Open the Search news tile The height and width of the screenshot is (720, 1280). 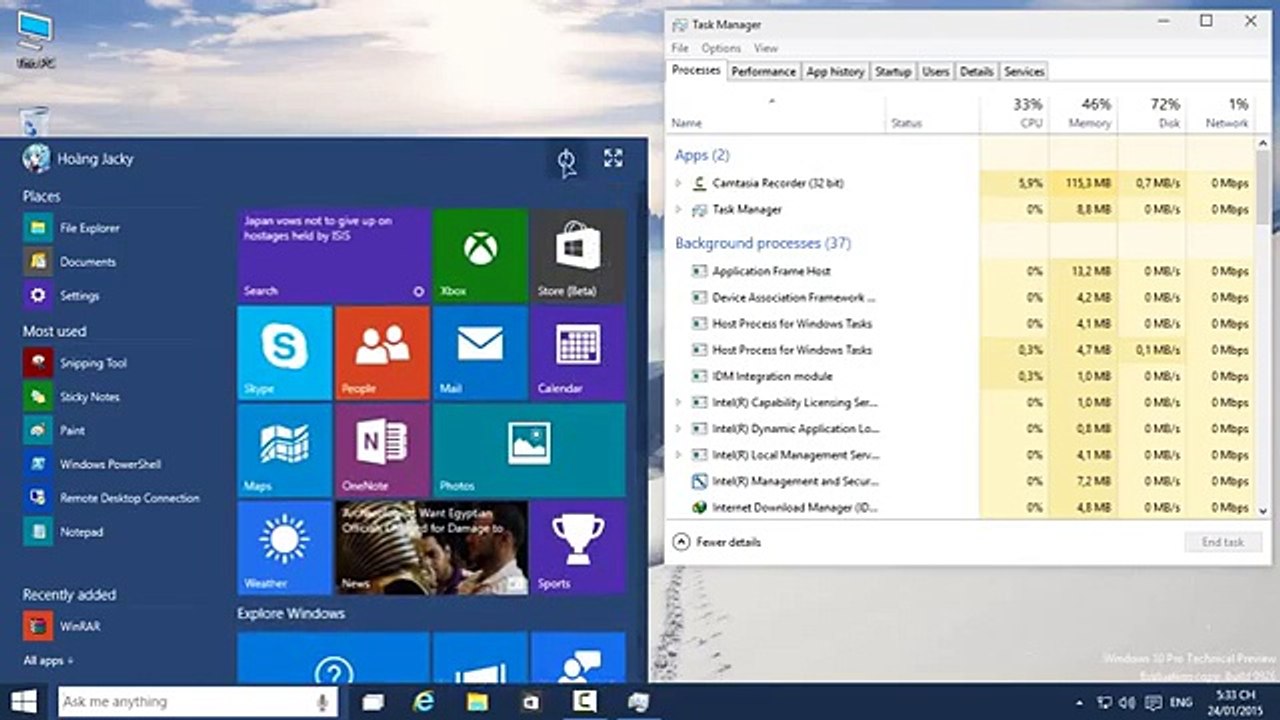click(x=334, y=255)
